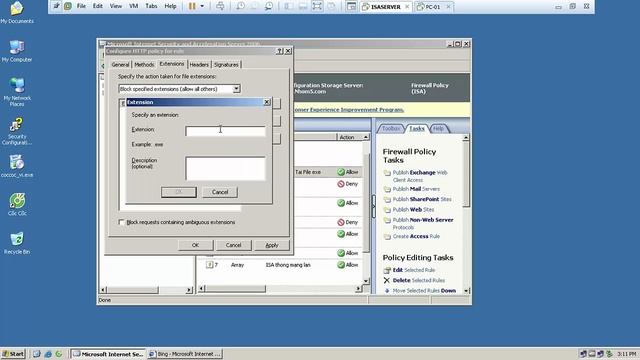640x360 pixels.
Task: Switch to the Help tab in task pane
Action: coord(438,129)
